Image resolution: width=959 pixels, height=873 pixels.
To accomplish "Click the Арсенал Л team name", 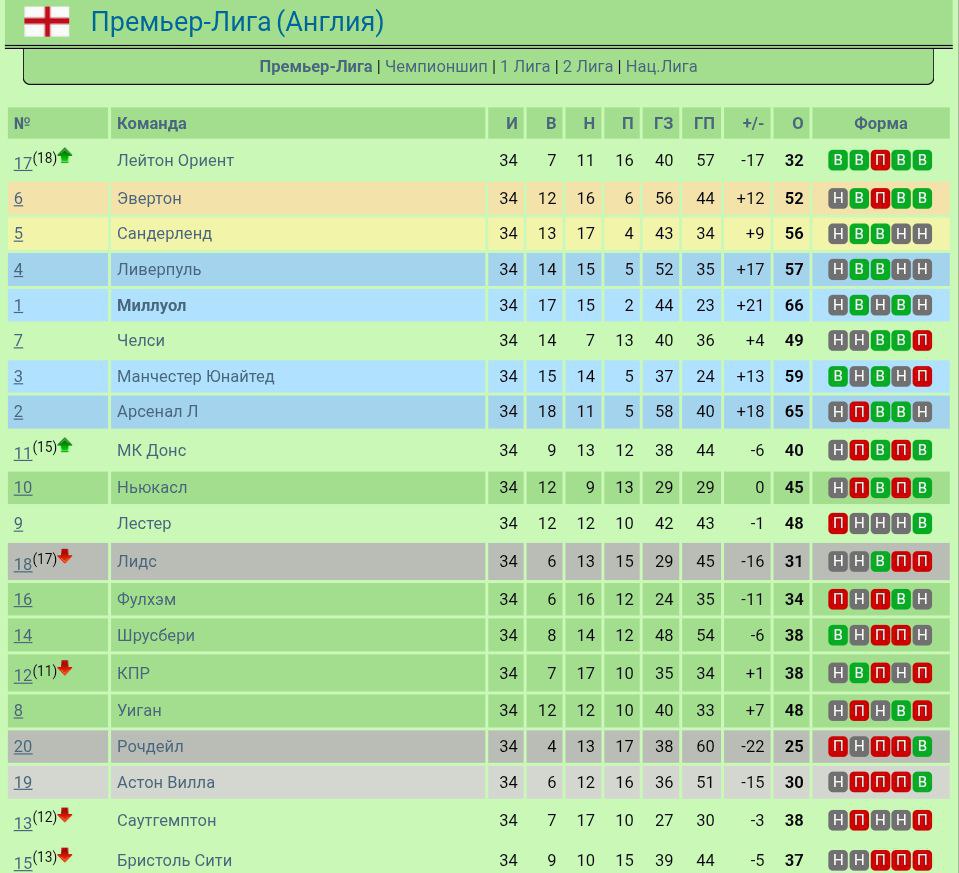I will [157, 411].
